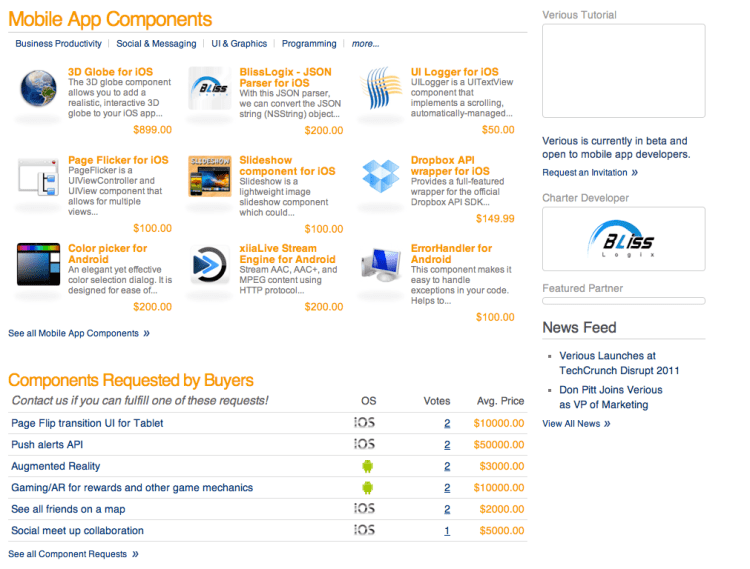Open the Page Flicker component icon
The image size is (750, 569).
(x=38, y=177)
